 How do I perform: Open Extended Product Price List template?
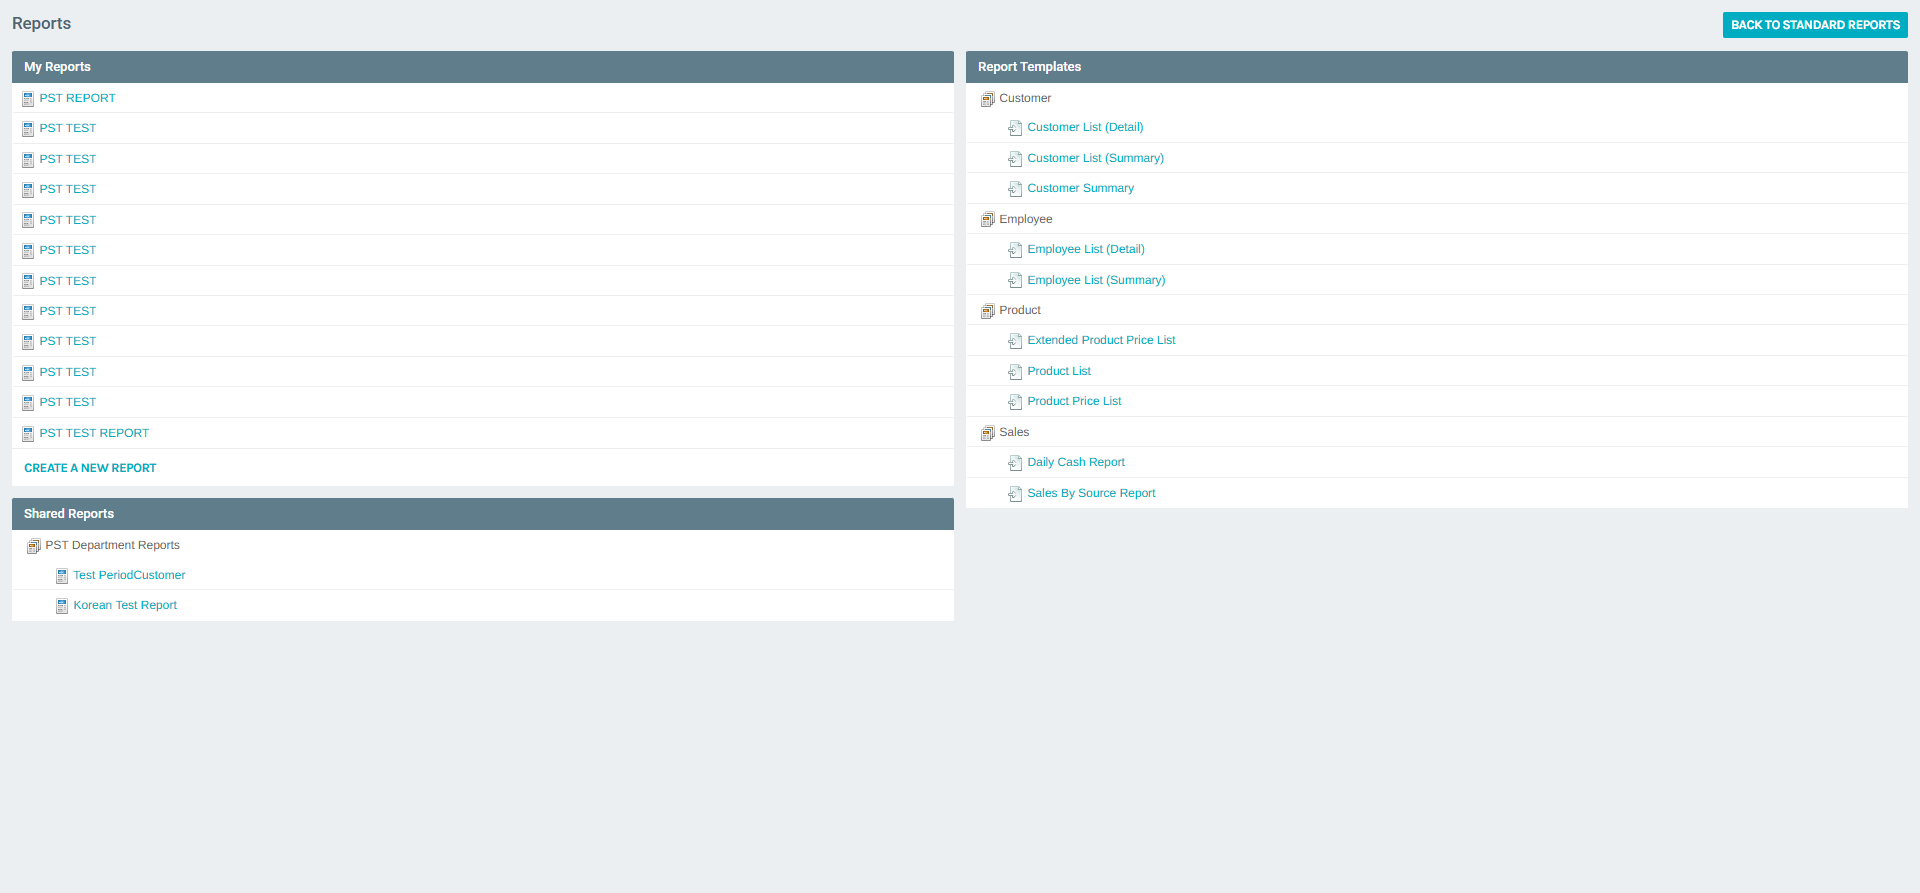[1101, 340]
